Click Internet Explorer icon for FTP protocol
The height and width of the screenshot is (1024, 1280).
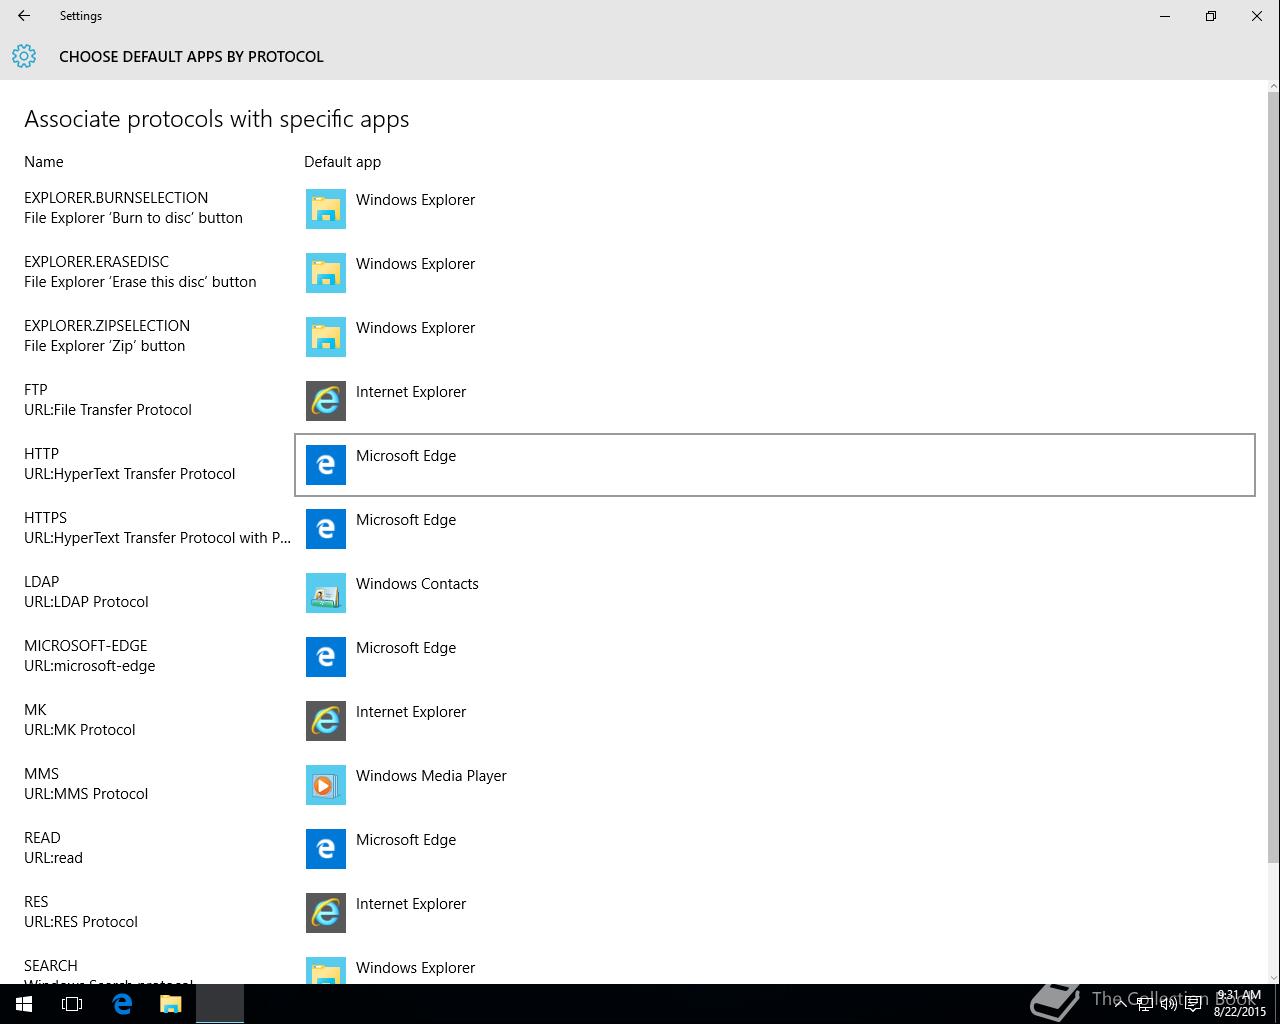coord(326,401)
